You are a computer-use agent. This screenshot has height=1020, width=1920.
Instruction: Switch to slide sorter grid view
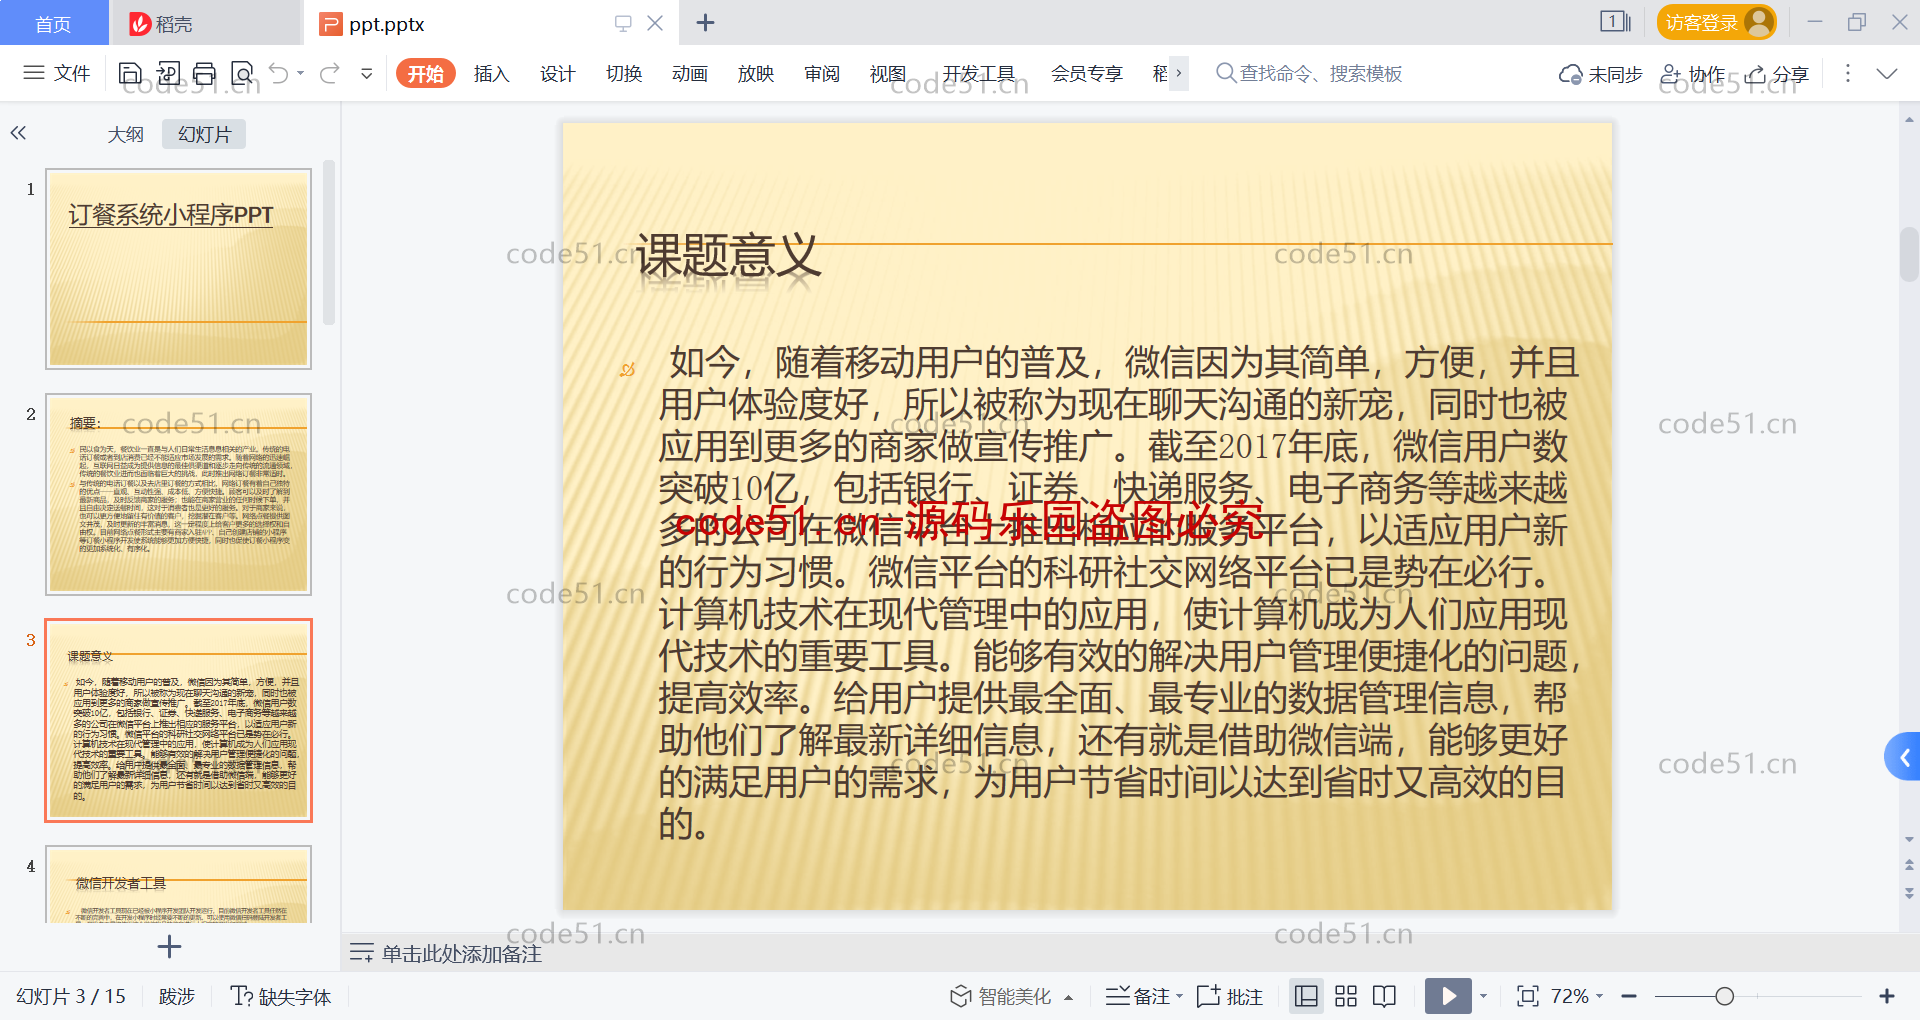tap(1346, 996)
